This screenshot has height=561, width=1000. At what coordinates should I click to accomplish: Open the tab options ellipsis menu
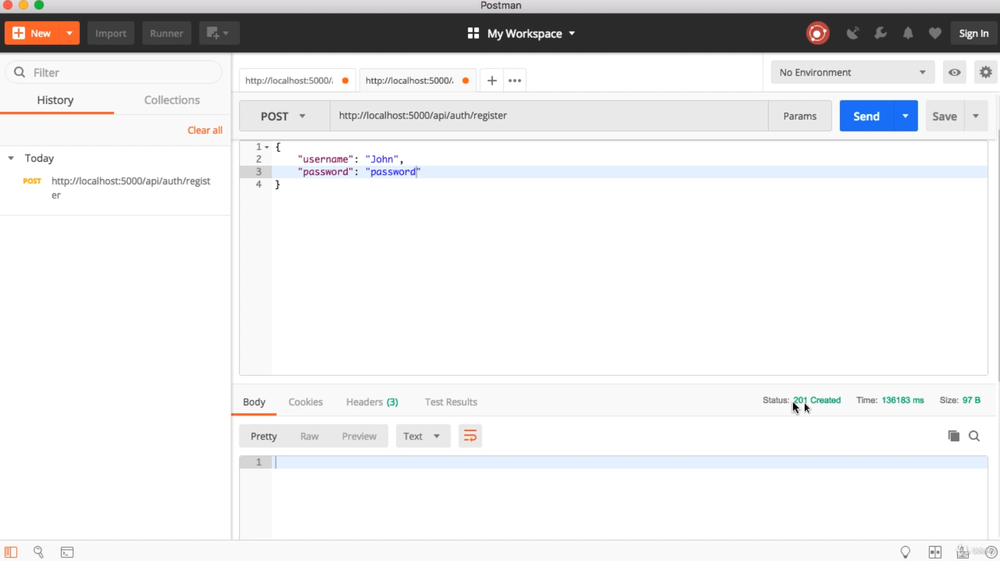(x=515, y=80)
